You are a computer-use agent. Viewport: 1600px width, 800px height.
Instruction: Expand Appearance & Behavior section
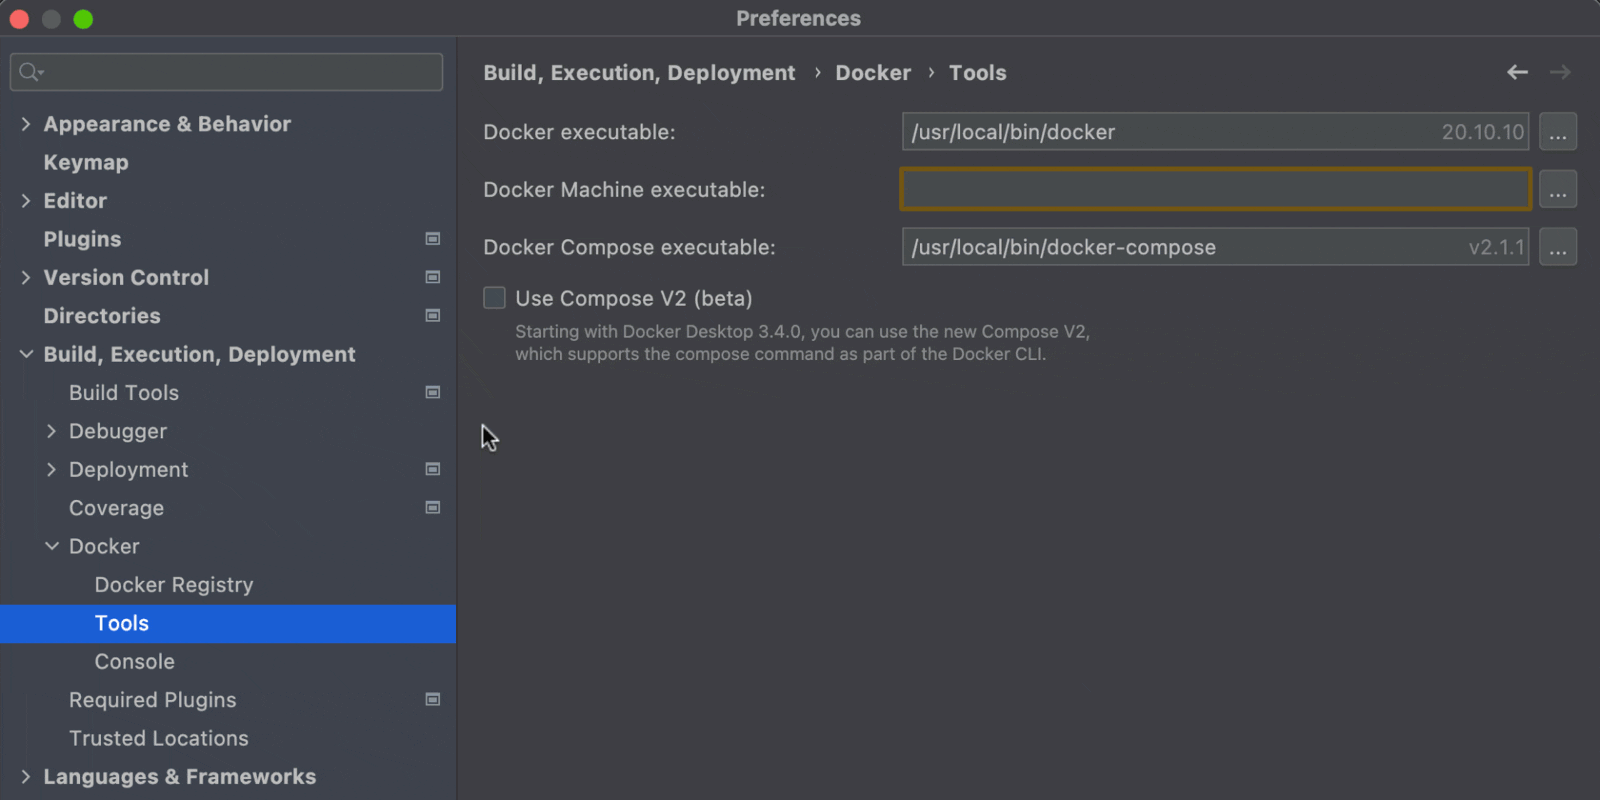click(26, 124)
